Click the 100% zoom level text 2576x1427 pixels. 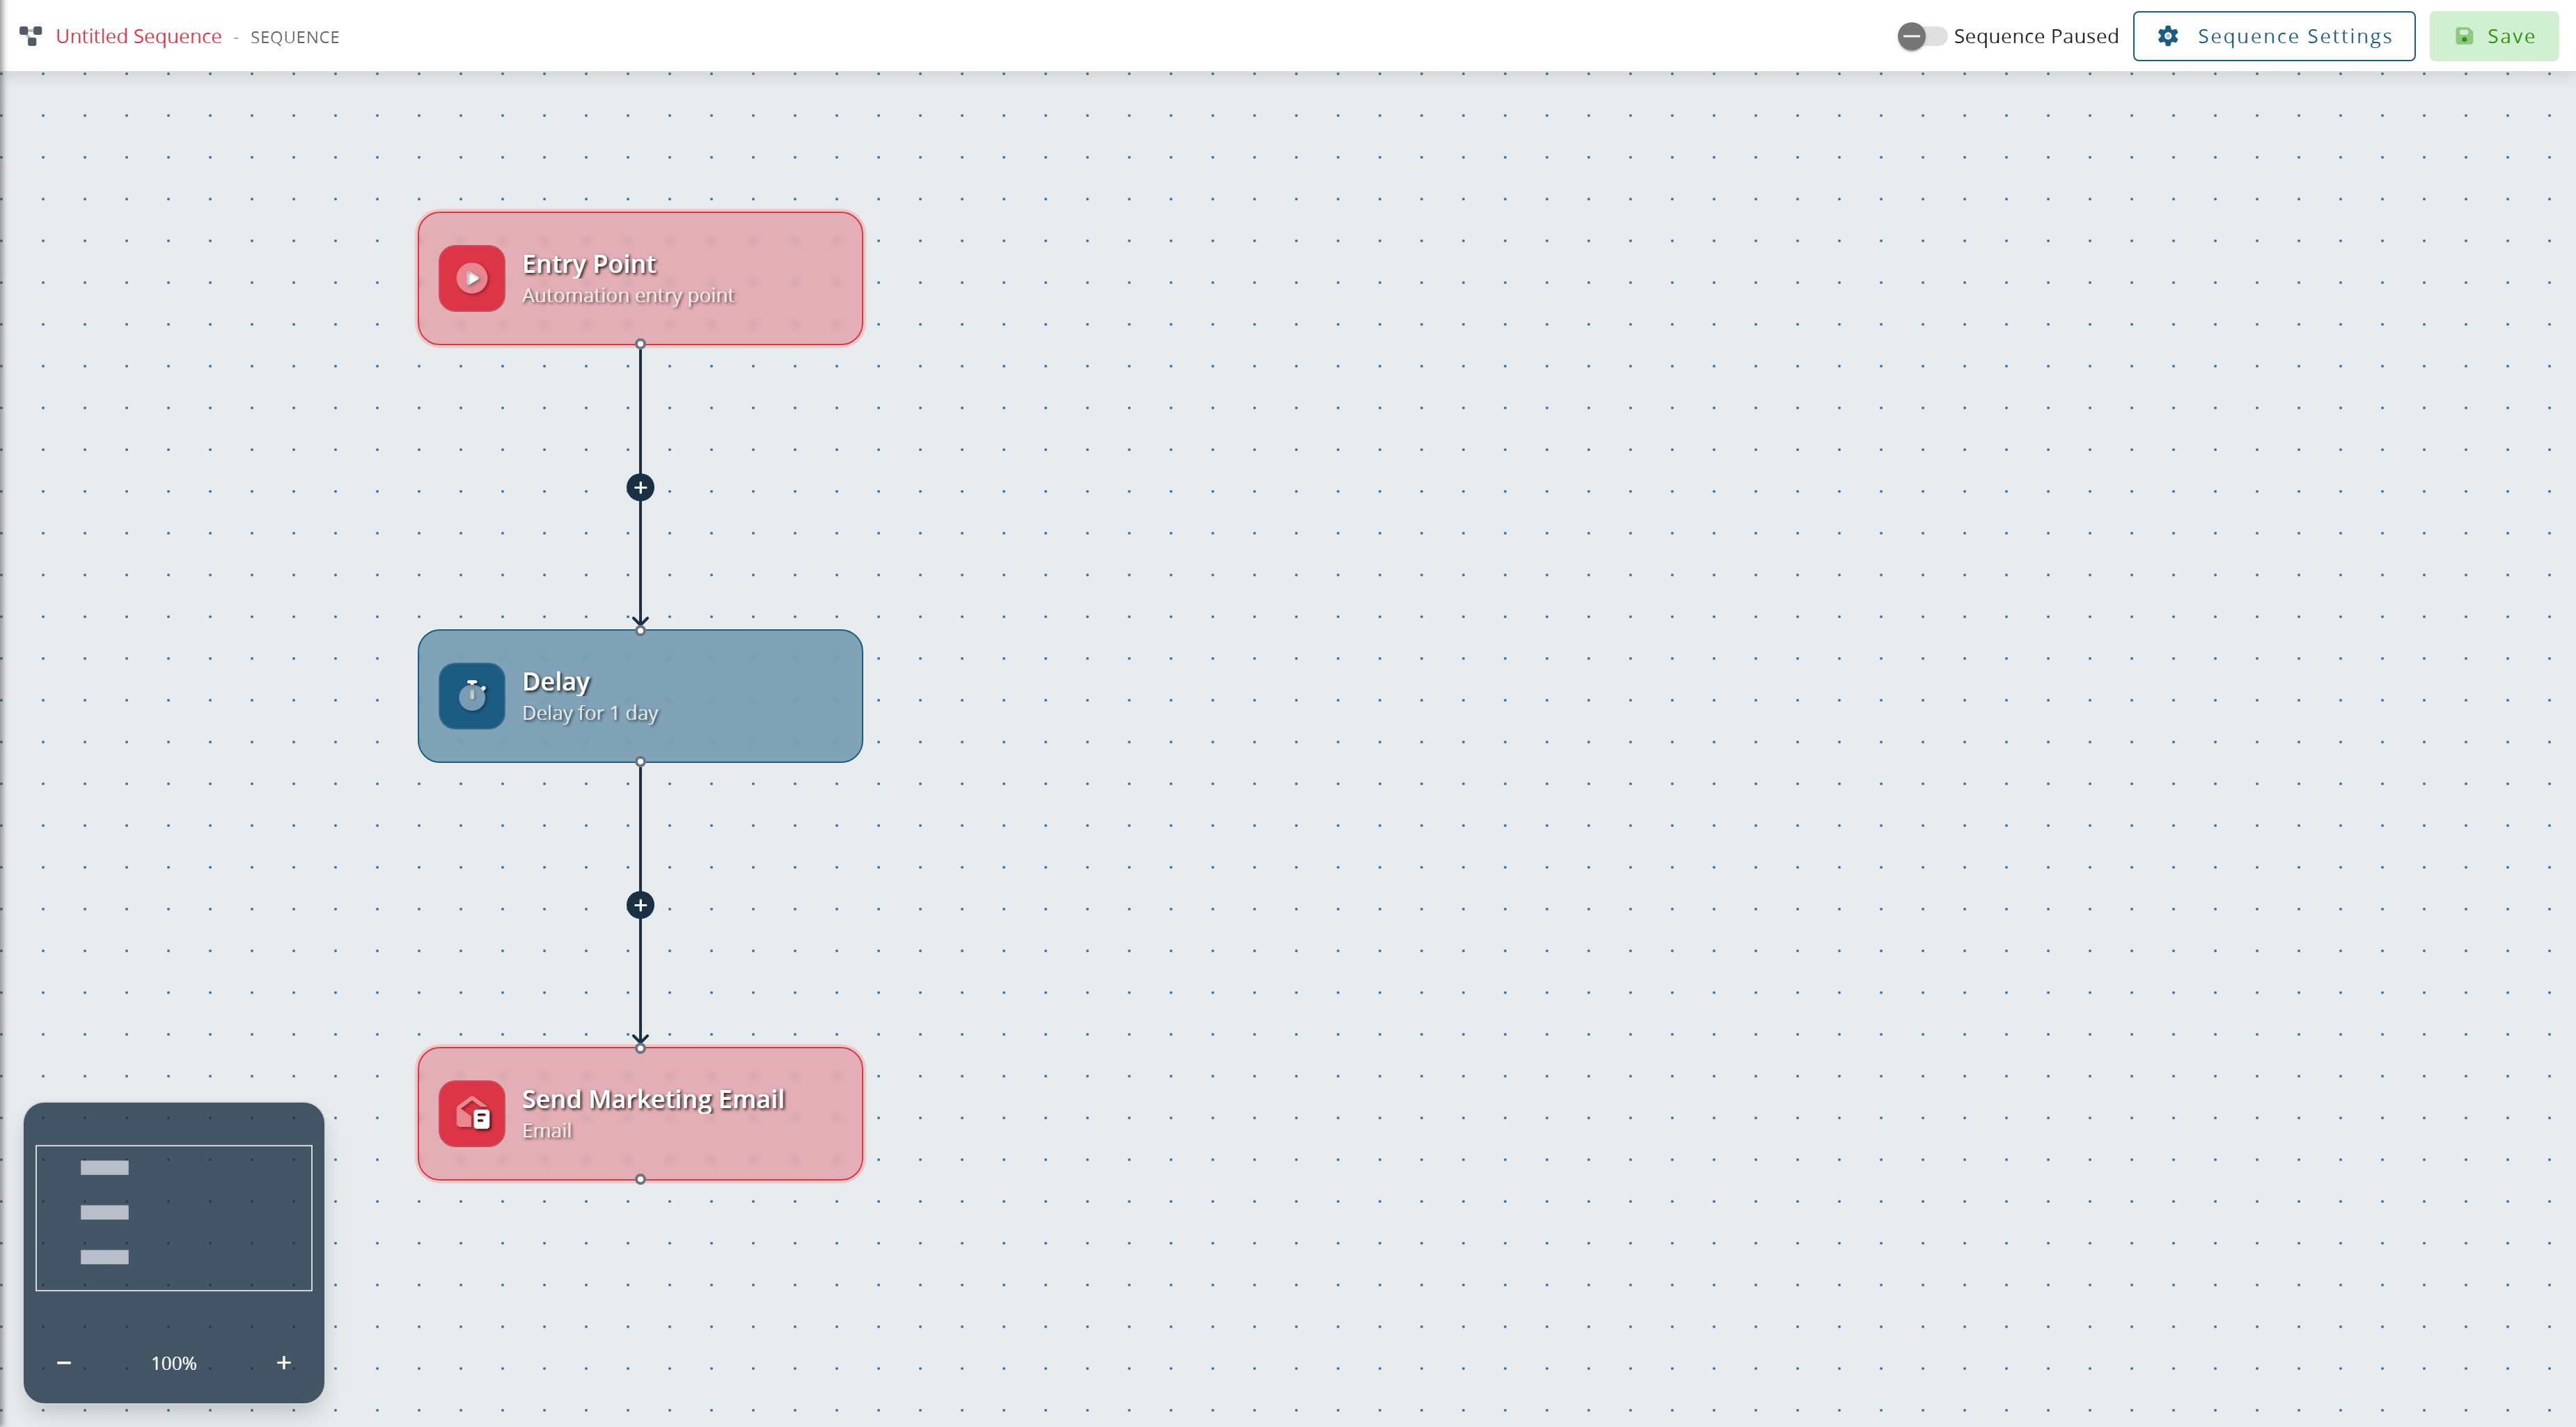[174, 1363]
